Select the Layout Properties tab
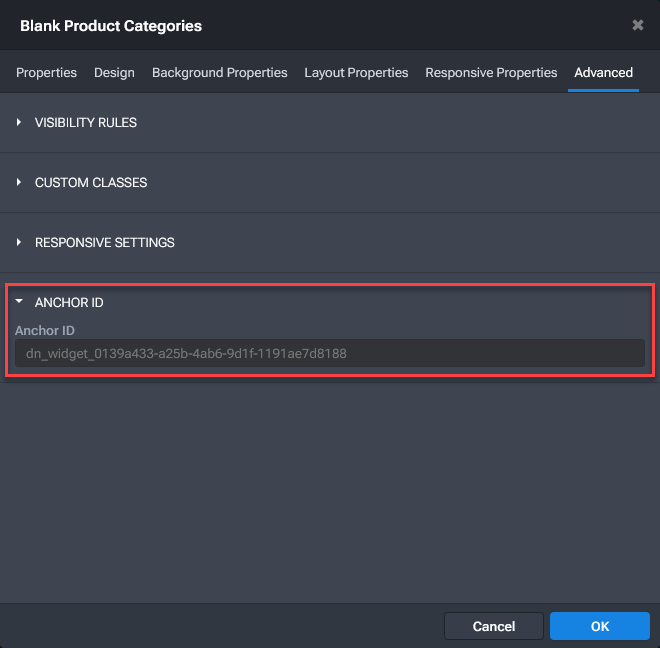 click(x=356, y=73)
